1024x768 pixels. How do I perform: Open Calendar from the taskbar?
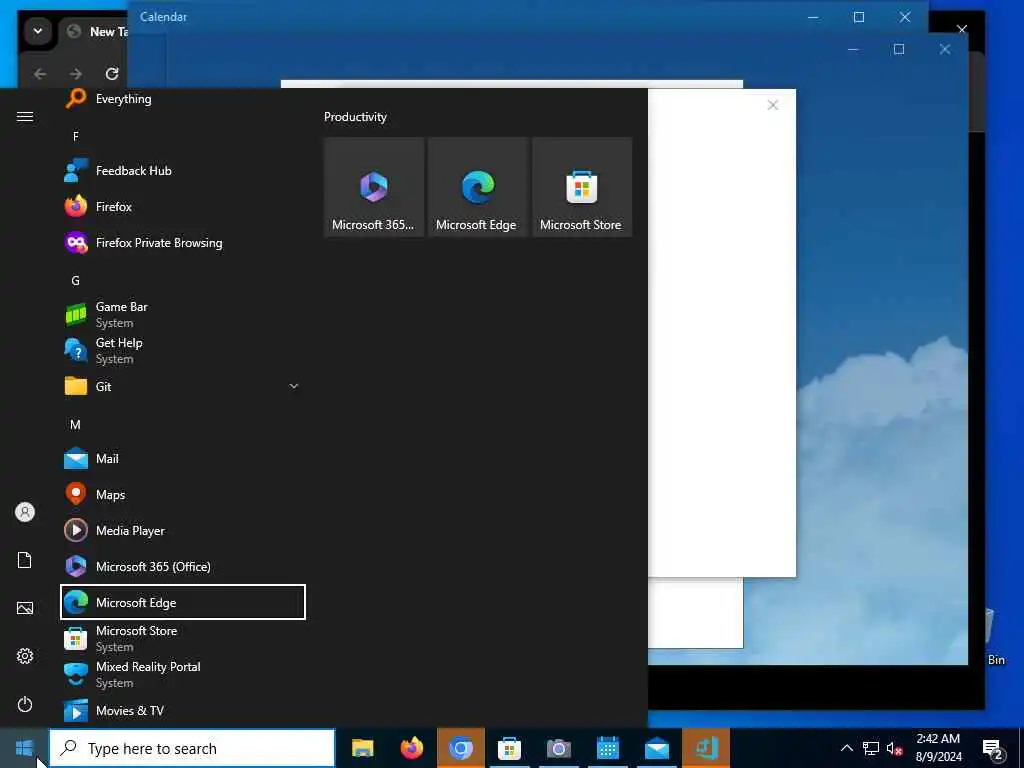pyautogui.click(x=607, y=748)
